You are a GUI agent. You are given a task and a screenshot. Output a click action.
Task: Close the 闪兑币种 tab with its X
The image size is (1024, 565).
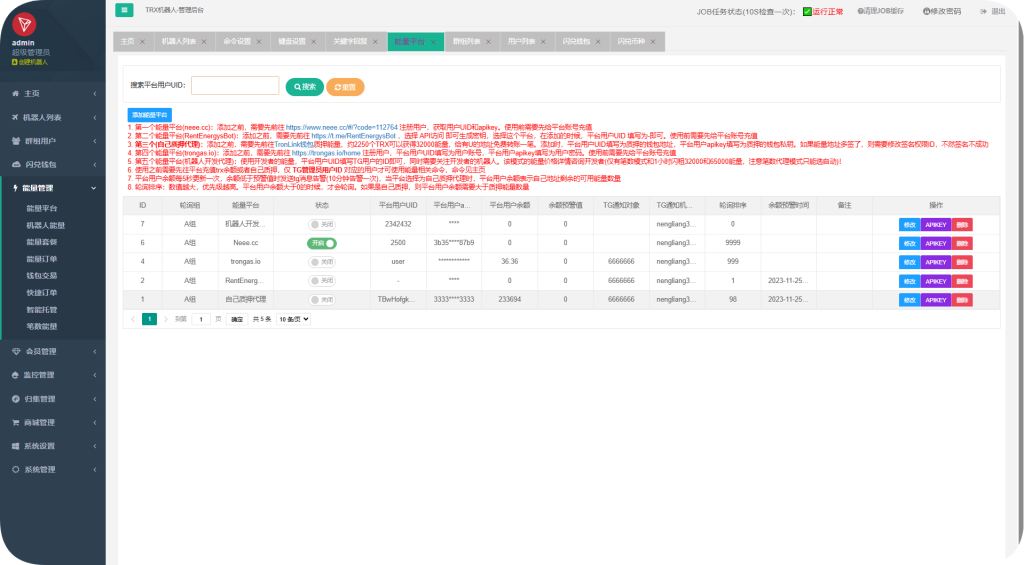pos(652,42)
